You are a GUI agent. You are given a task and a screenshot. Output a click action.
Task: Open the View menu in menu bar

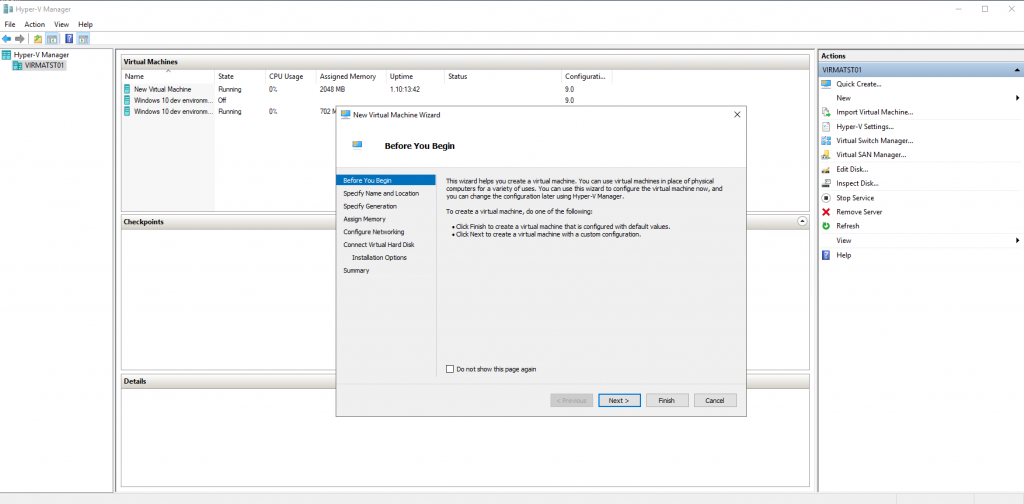pos(61,24)
